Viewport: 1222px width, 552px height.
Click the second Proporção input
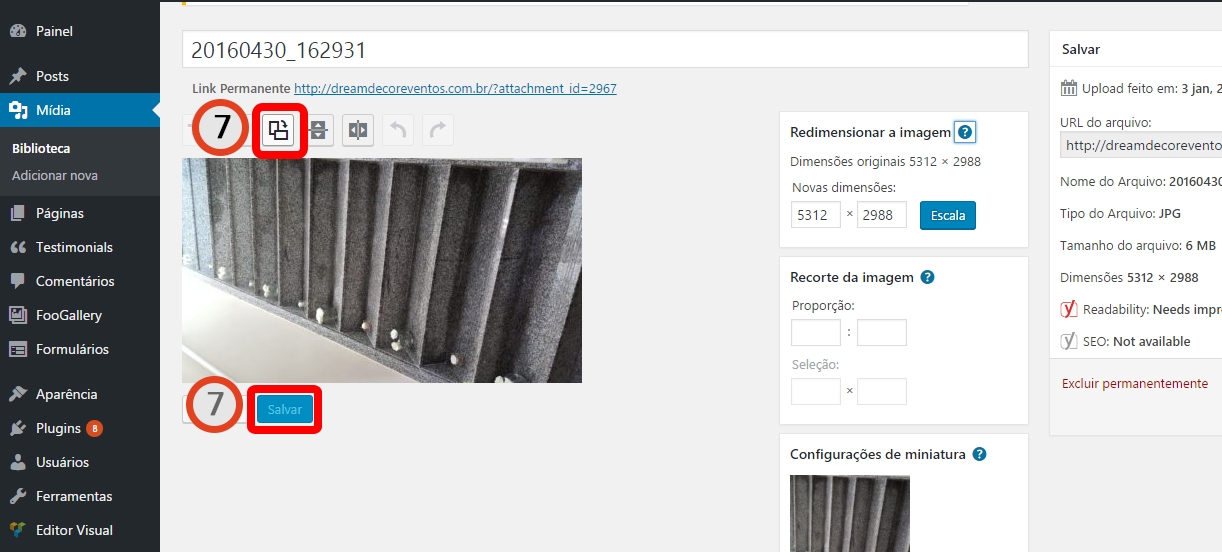click(882, 333)
